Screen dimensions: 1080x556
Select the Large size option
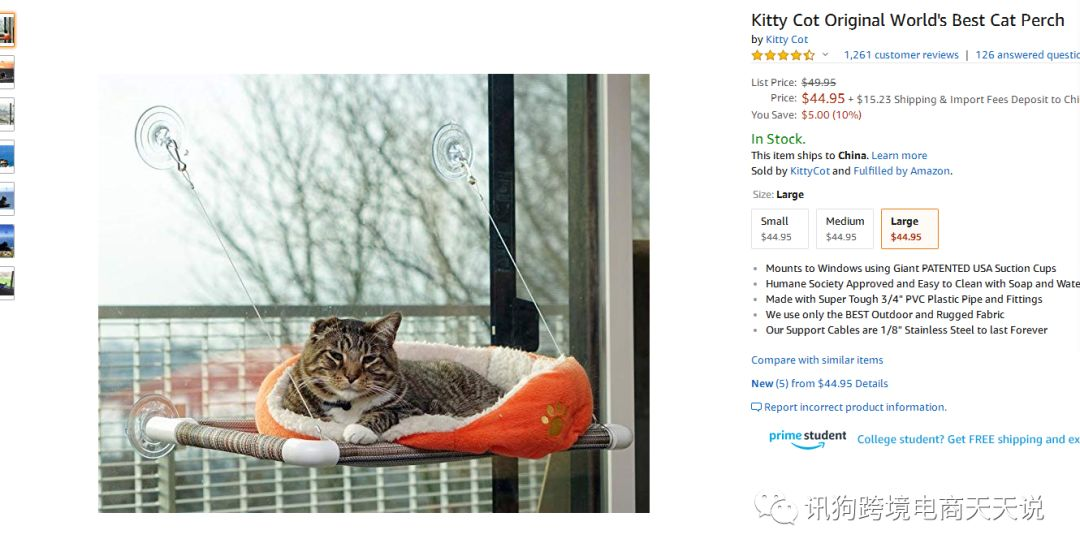pos(909,229)
